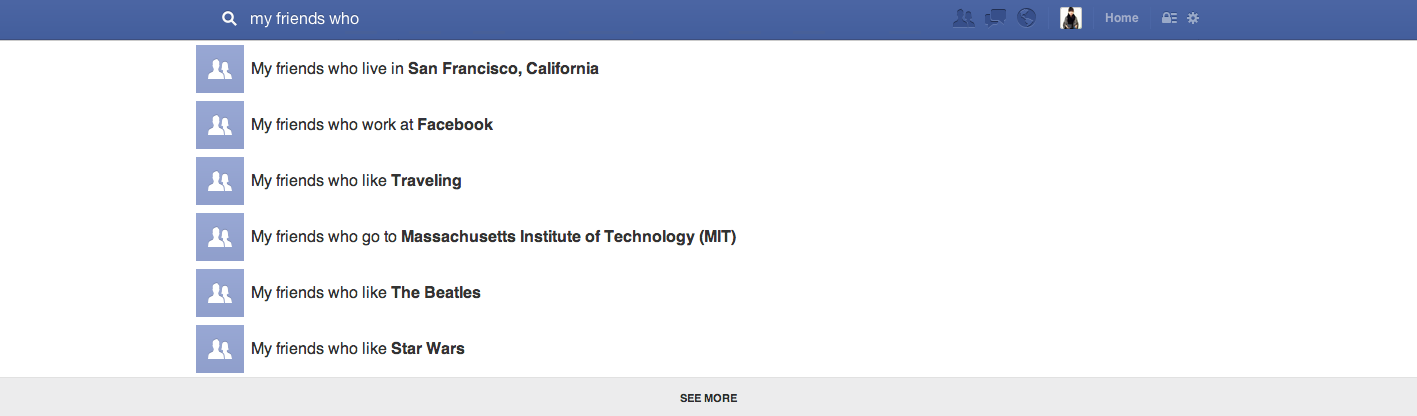The width and height of the screenshot is (1417, 416).
Task: Choose friends who go to MIT suggestion
Action: pyautogui.click(x=493, y=237)
